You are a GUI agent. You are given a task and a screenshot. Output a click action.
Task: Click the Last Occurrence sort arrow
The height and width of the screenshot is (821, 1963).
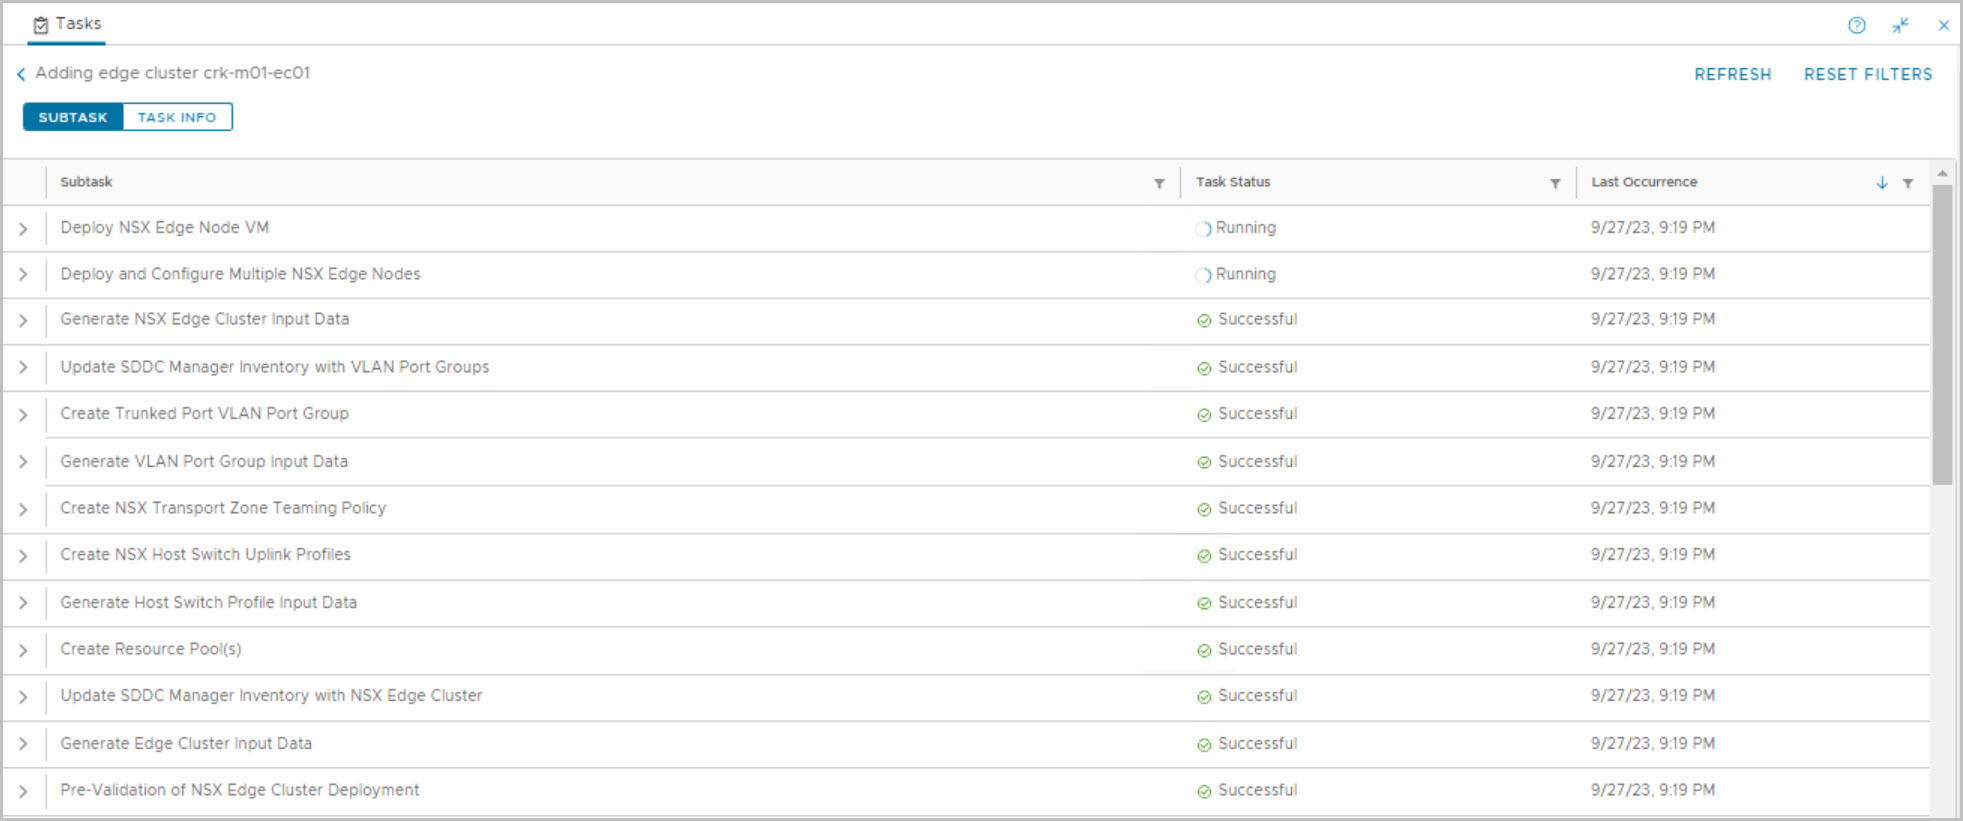click(x=1882, y=183)
